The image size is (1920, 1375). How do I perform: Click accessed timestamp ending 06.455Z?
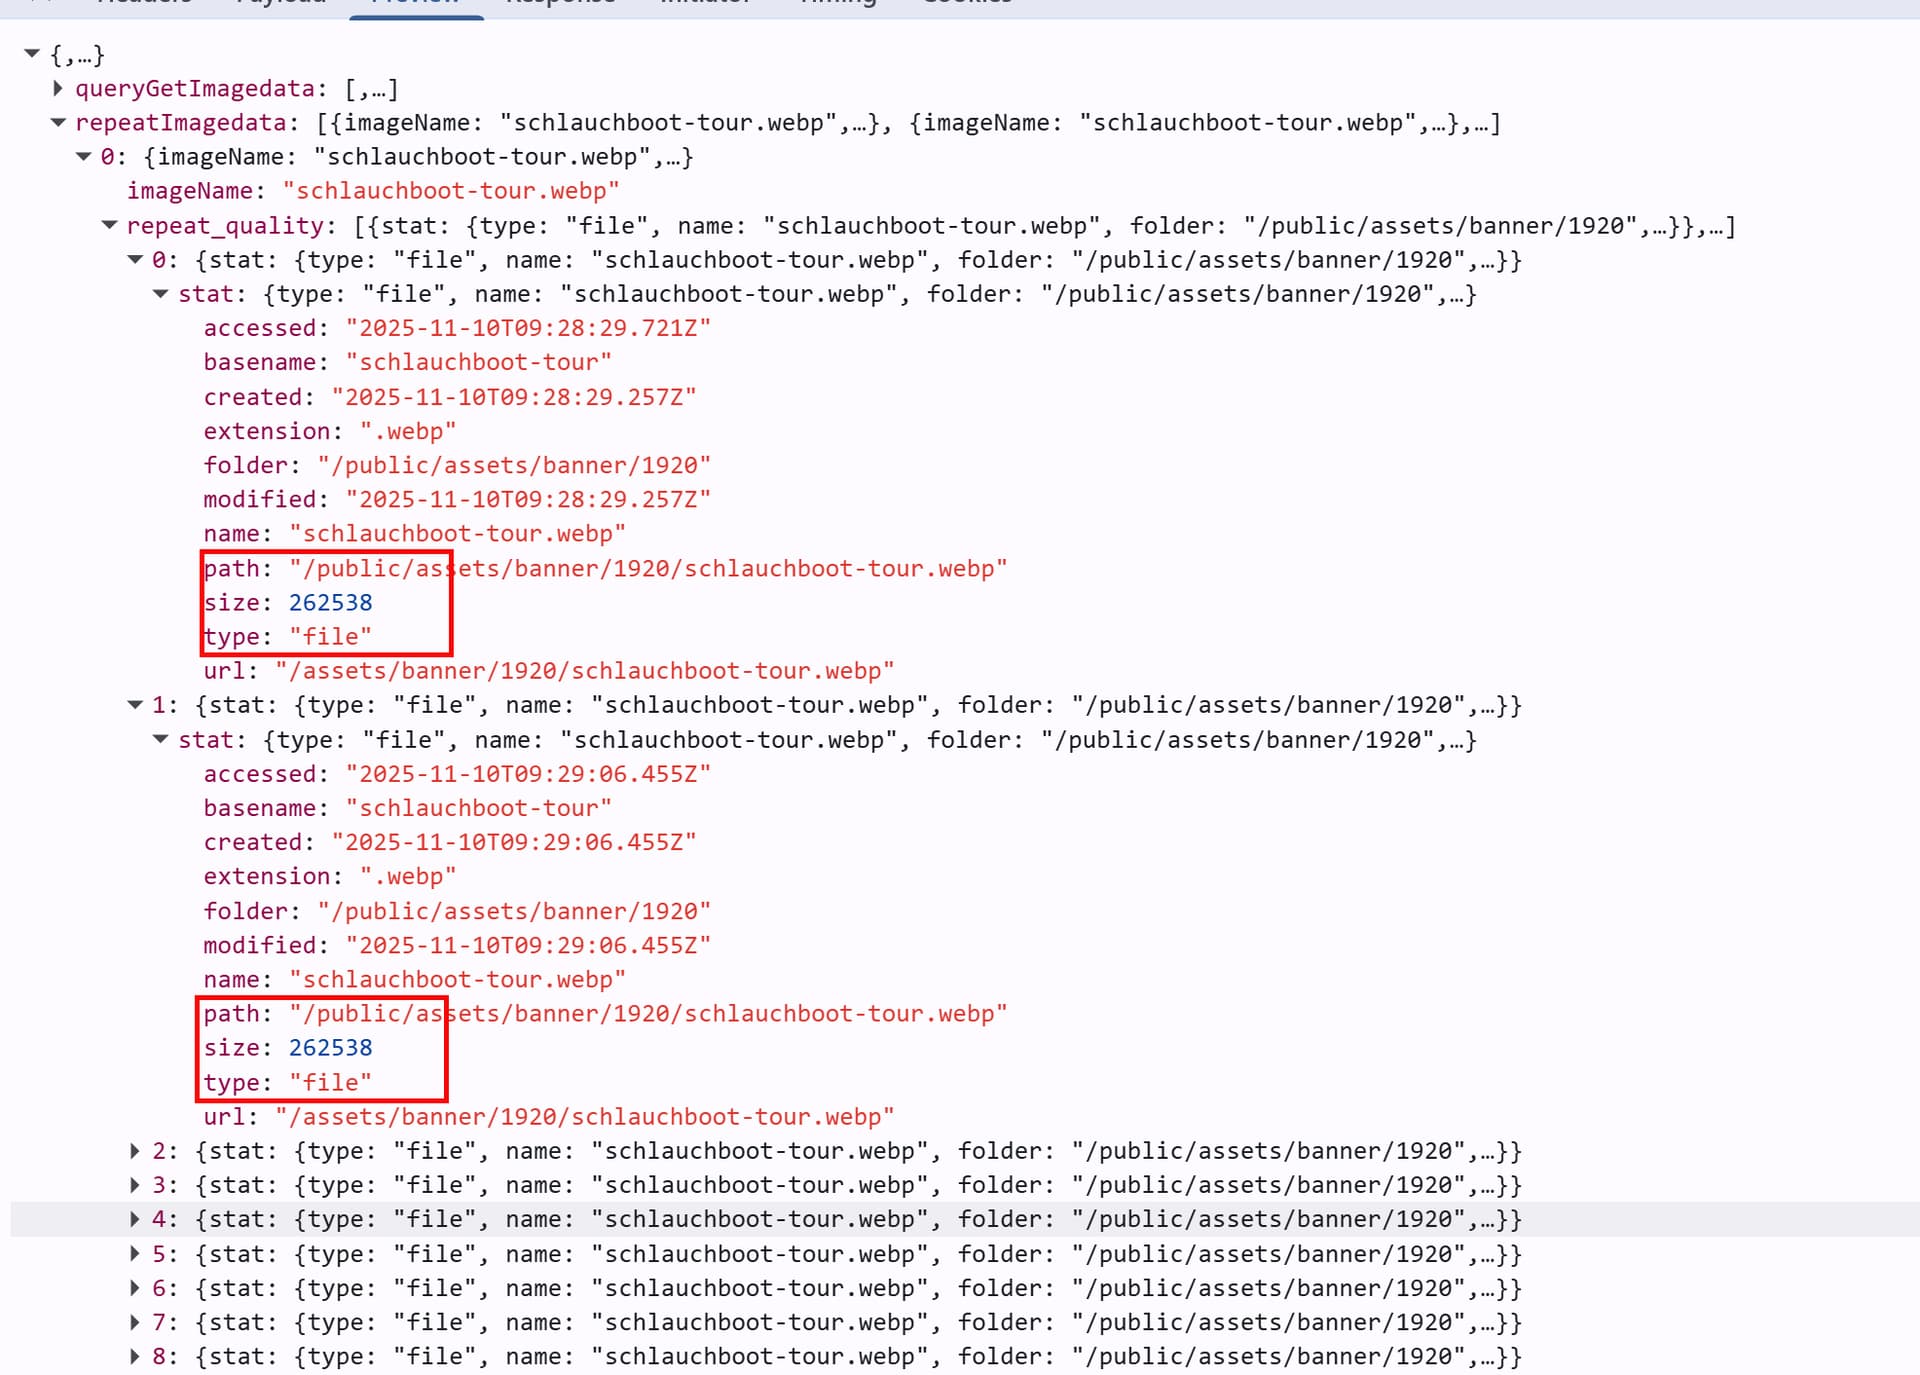point(528,774)
